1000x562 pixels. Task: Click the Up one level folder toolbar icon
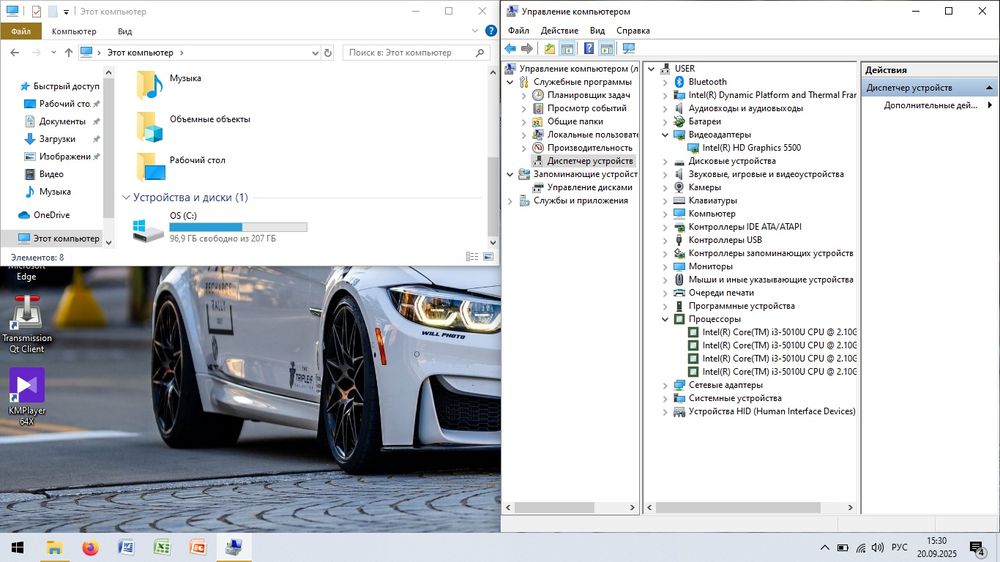point(549,48)
